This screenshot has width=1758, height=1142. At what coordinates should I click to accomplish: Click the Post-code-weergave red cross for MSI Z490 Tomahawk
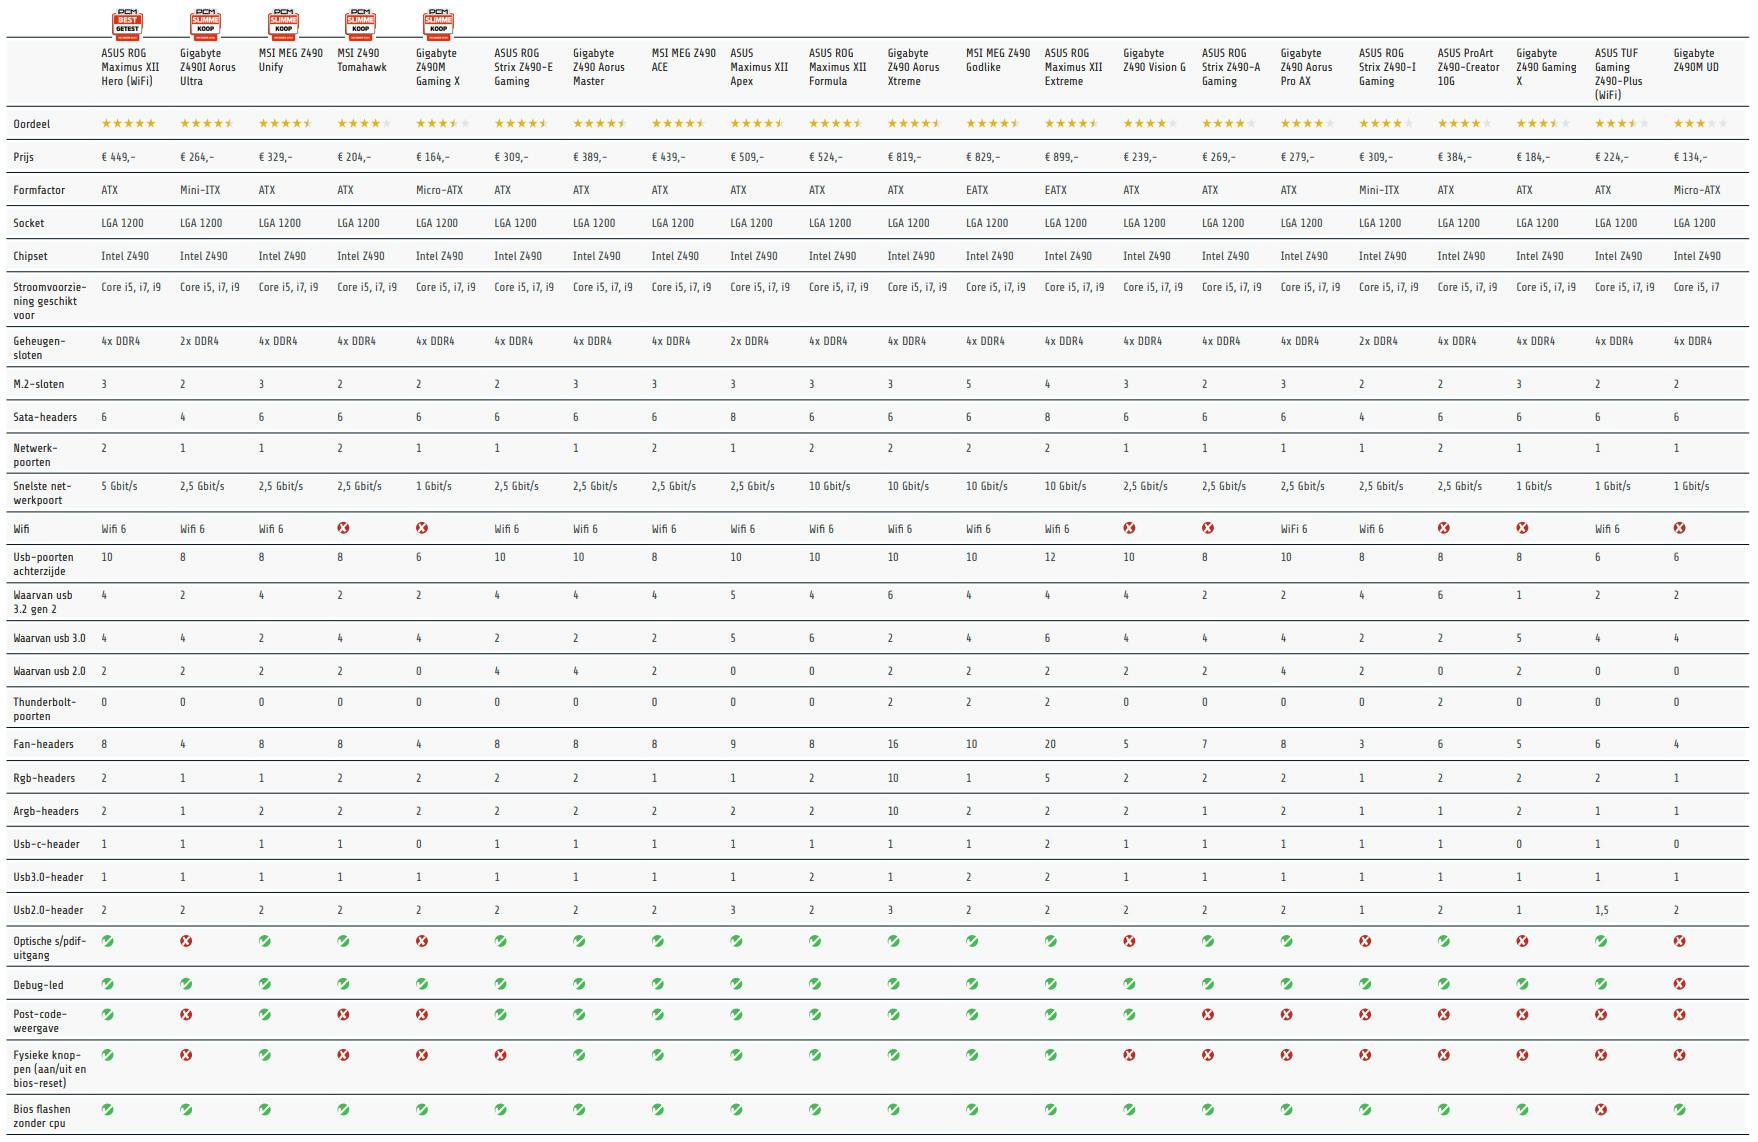(343, 1014)
